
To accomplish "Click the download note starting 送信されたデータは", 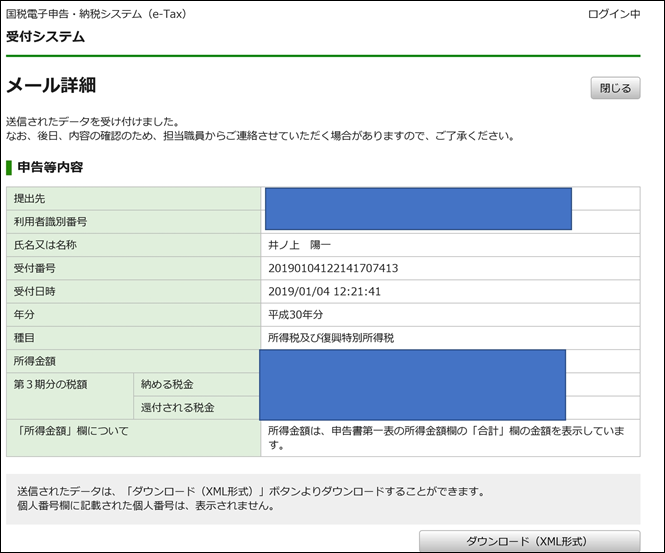I will 251,492.
